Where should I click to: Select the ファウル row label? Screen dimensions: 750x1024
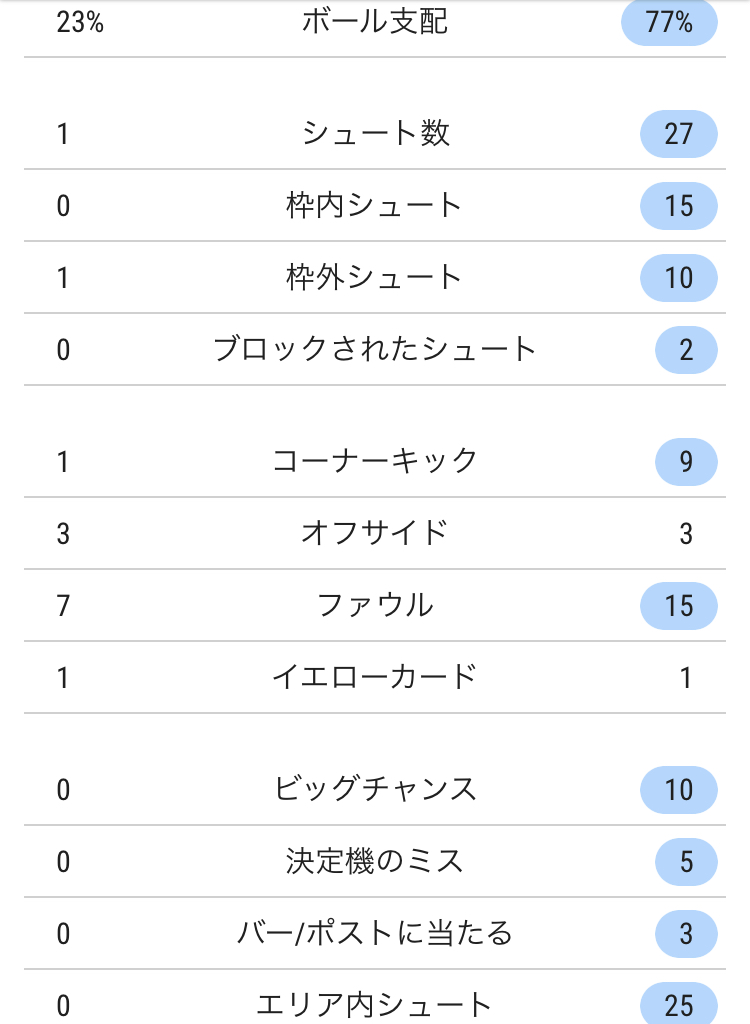click(375, 605)
